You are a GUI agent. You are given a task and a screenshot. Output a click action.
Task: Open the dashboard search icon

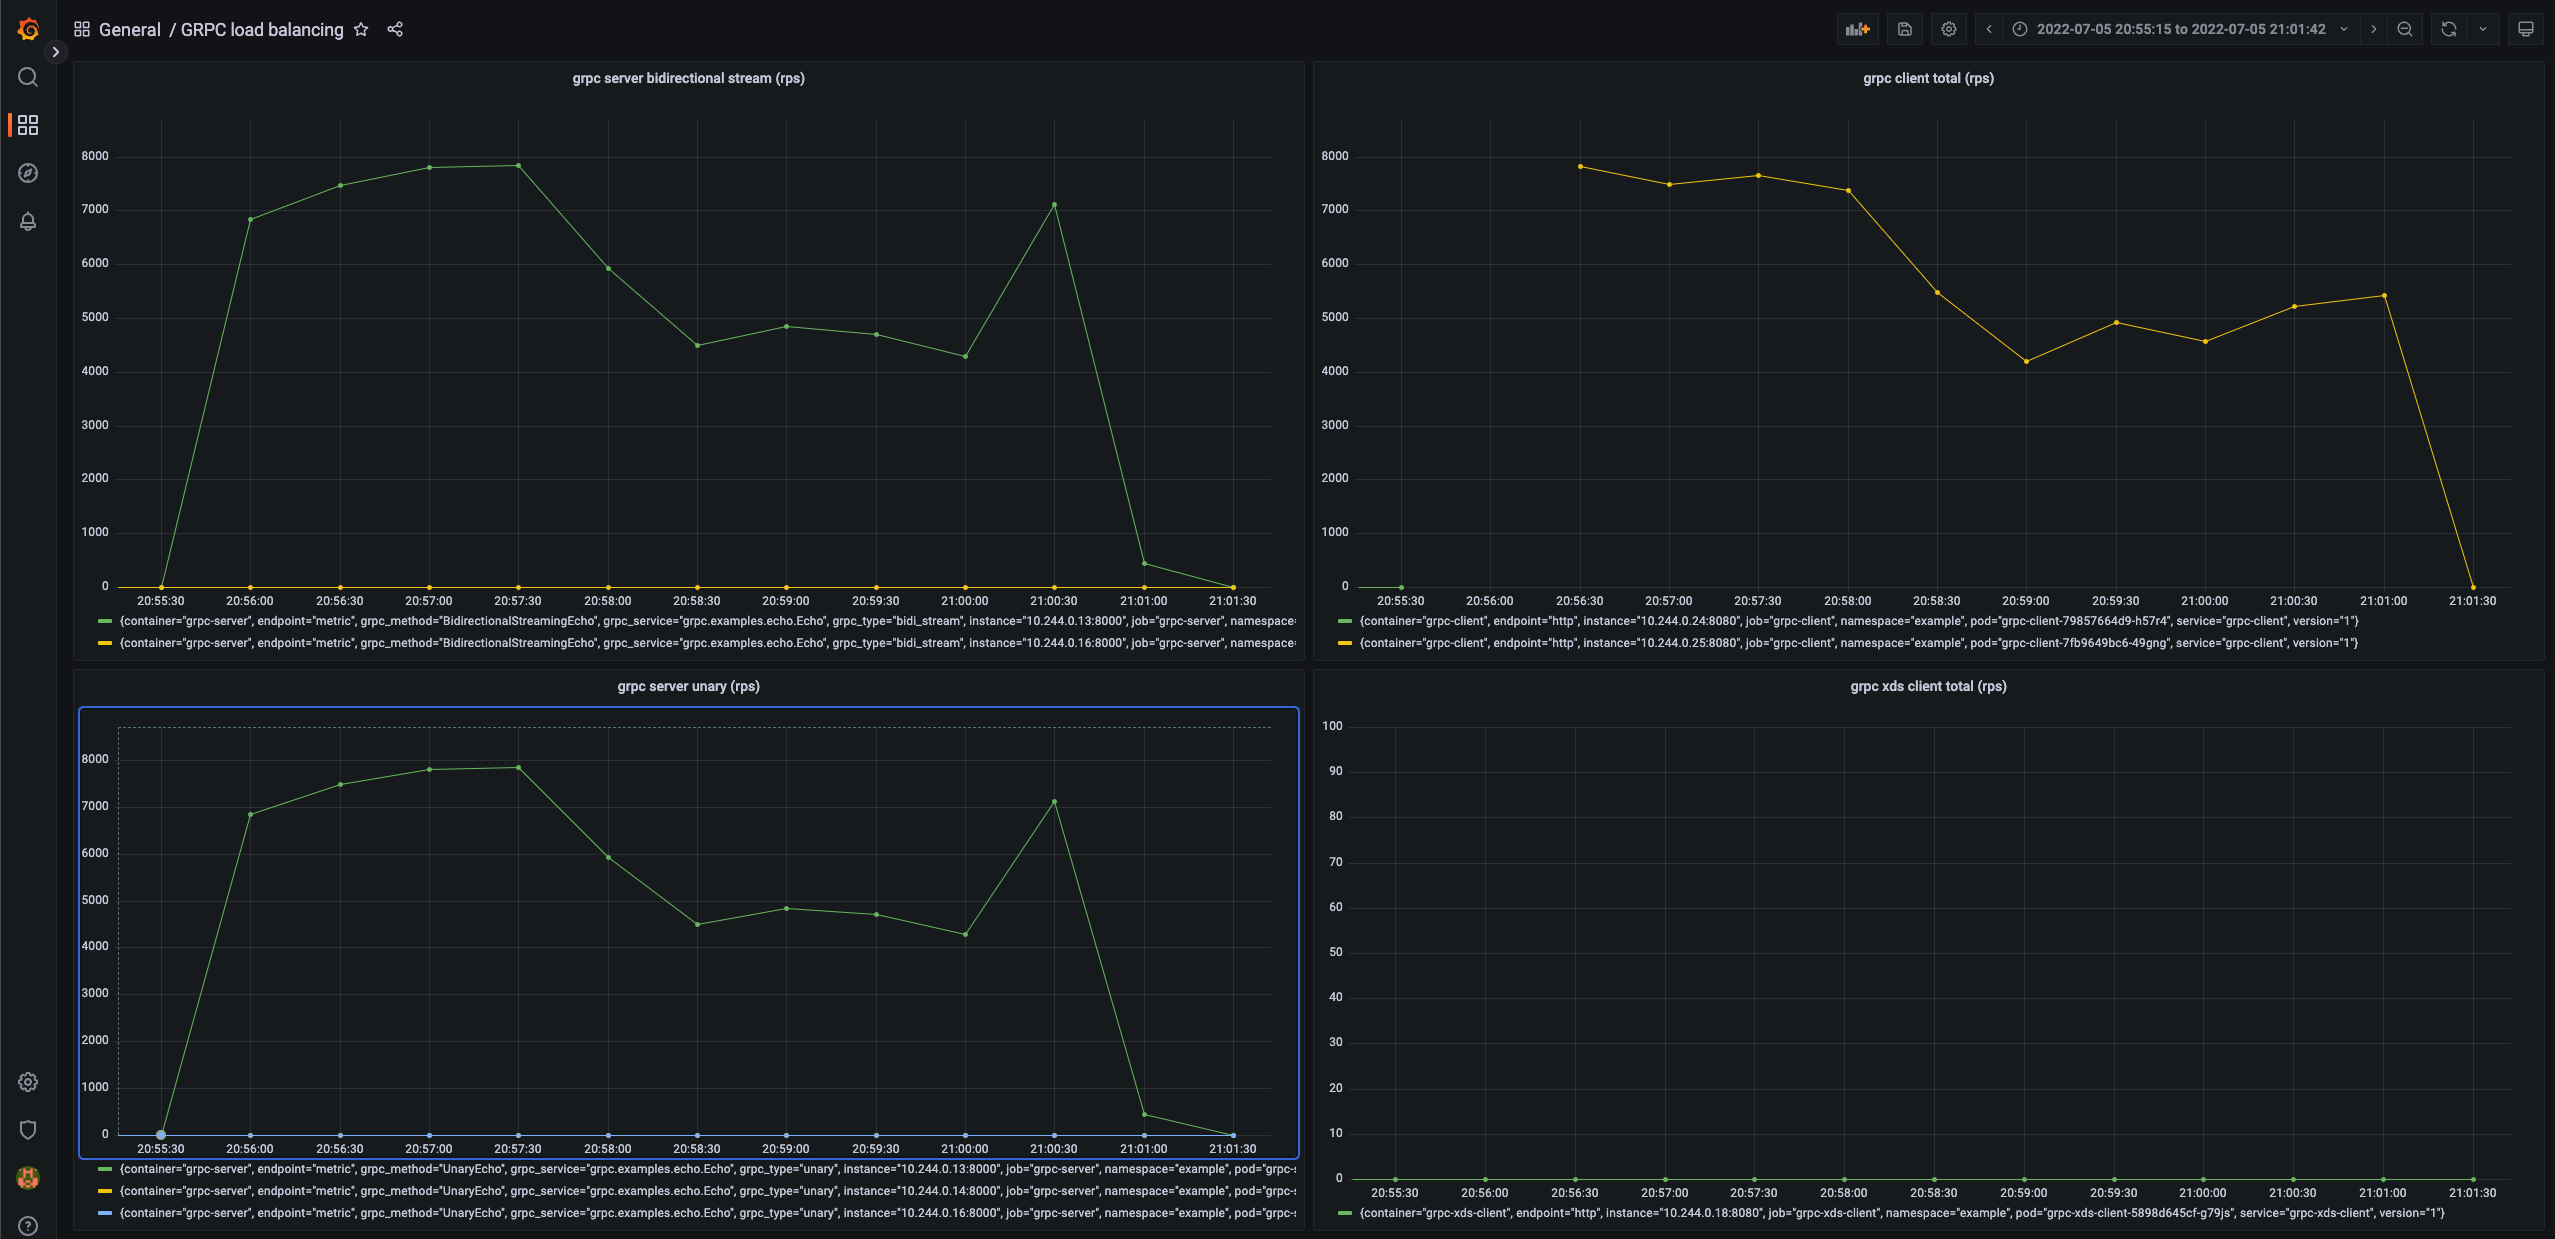pyautogui.click(x=28, y=77)
